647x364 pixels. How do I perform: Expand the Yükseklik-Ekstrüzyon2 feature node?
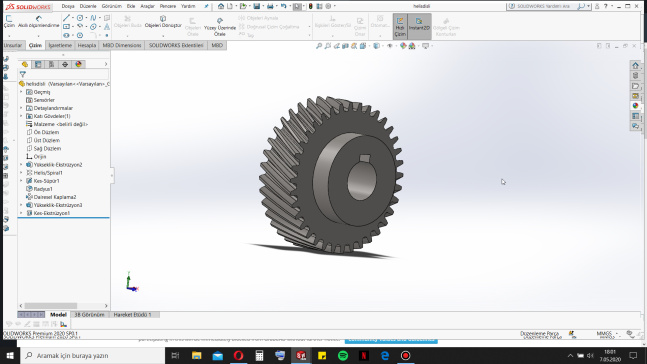21,165
